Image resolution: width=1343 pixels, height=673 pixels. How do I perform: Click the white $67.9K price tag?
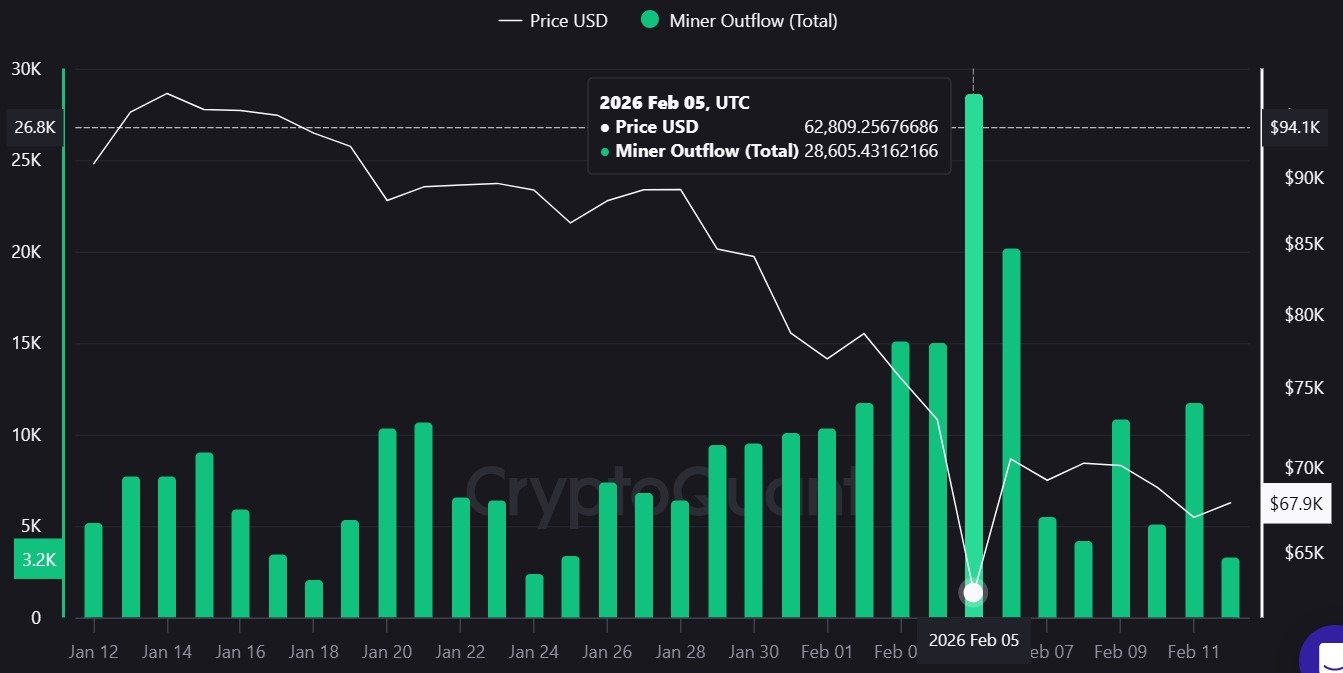tap(1296, 504)
